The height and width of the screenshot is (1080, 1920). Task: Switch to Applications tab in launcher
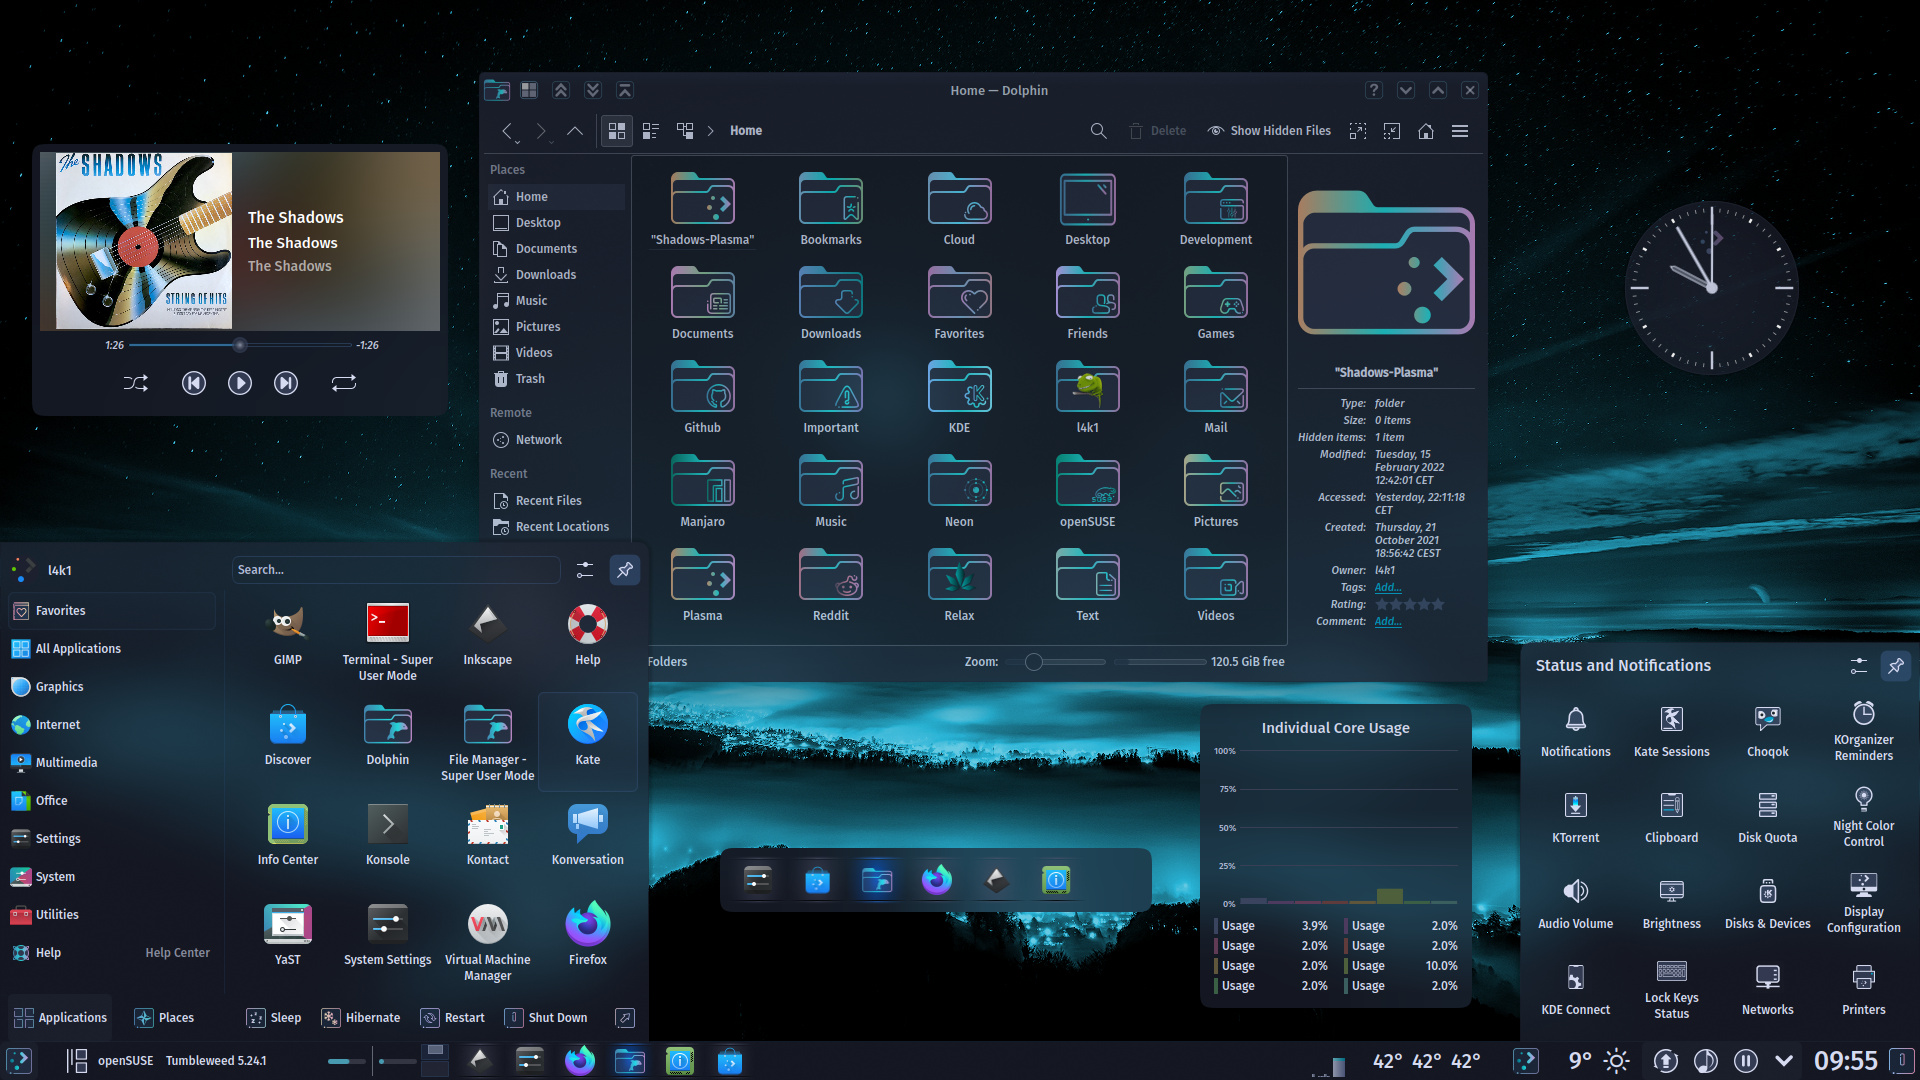[60, 1018]
